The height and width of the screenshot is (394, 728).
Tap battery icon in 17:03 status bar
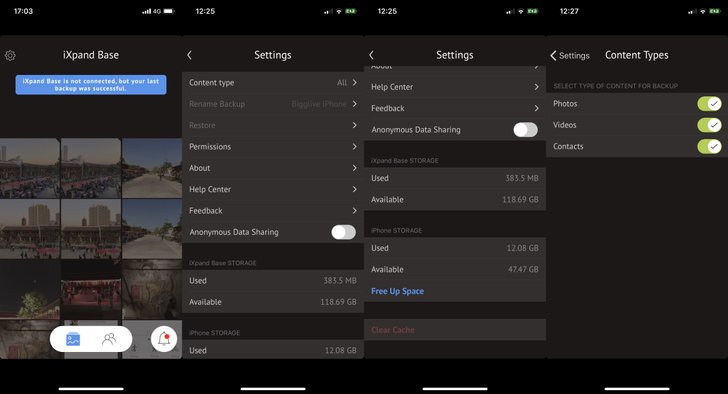point(169,11)
